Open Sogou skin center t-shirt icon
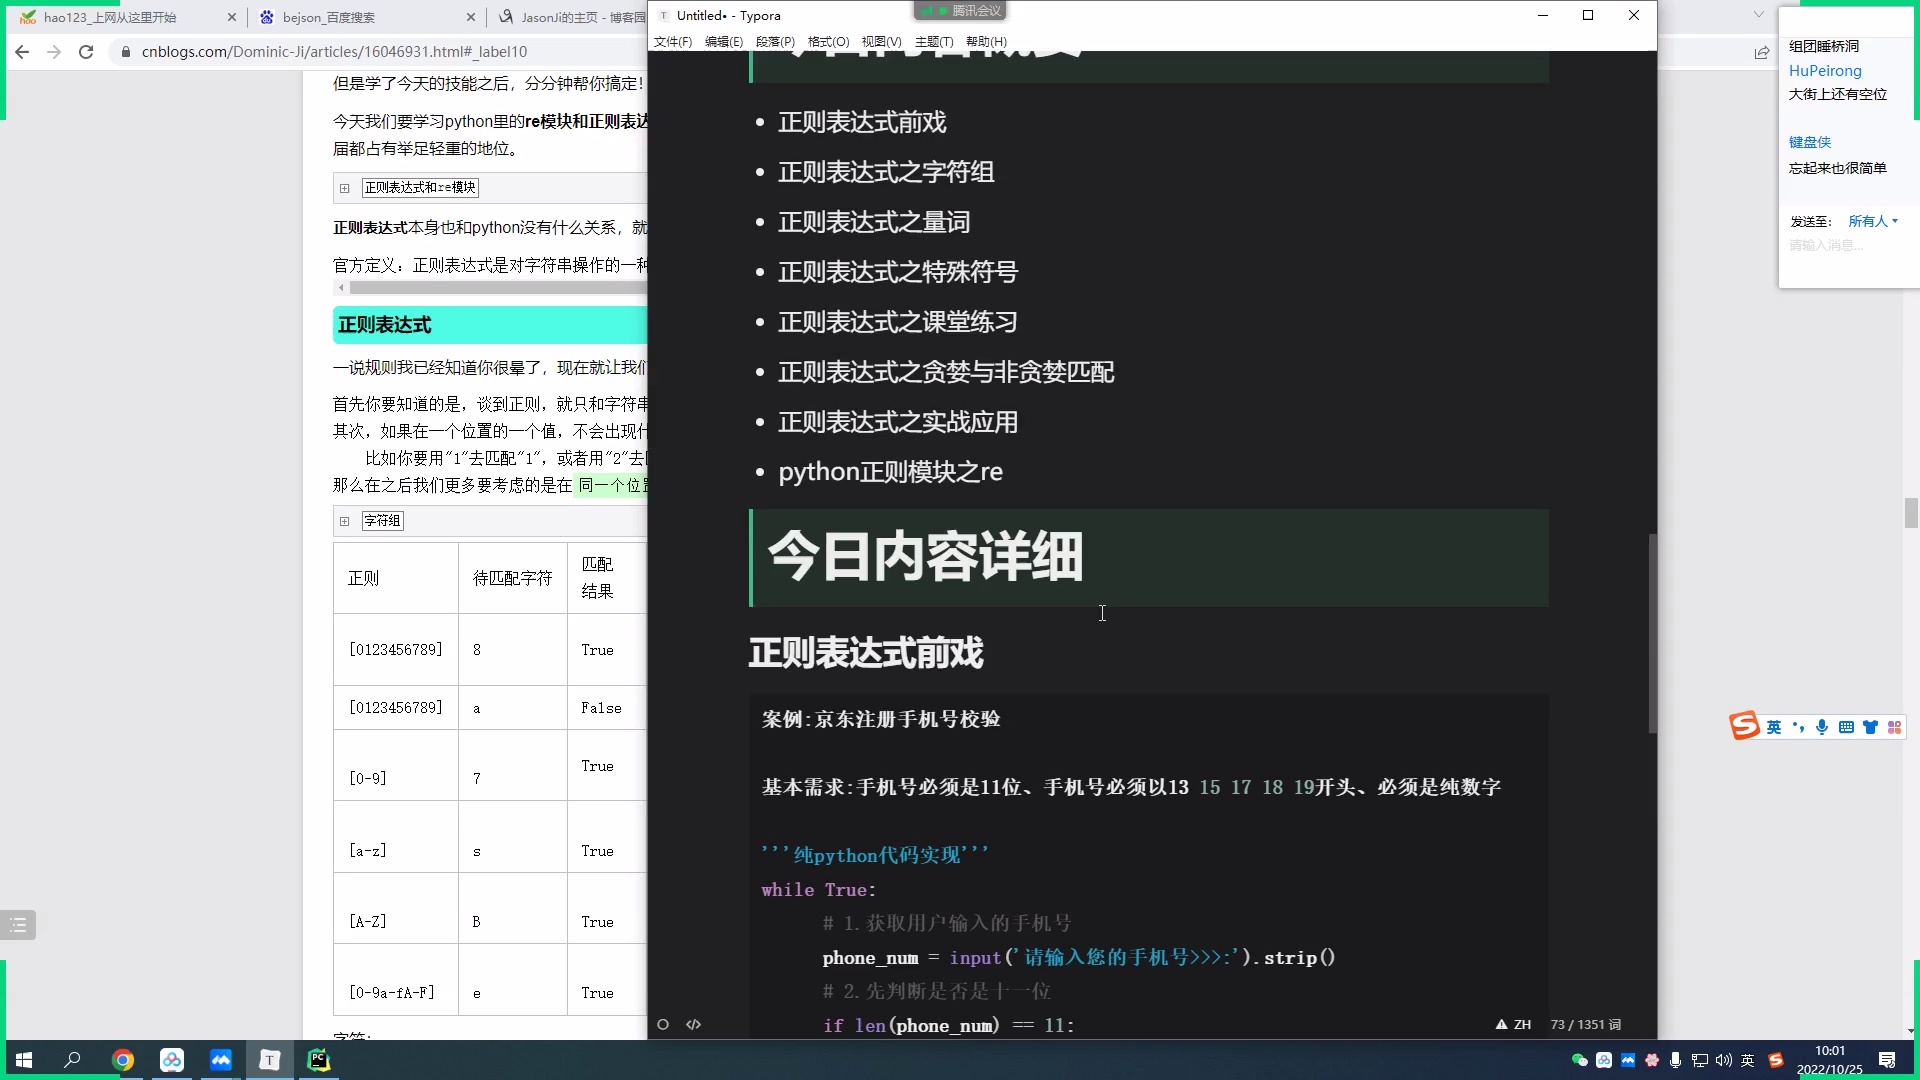This screenshot has height=1080, width=1920. 1871,726
